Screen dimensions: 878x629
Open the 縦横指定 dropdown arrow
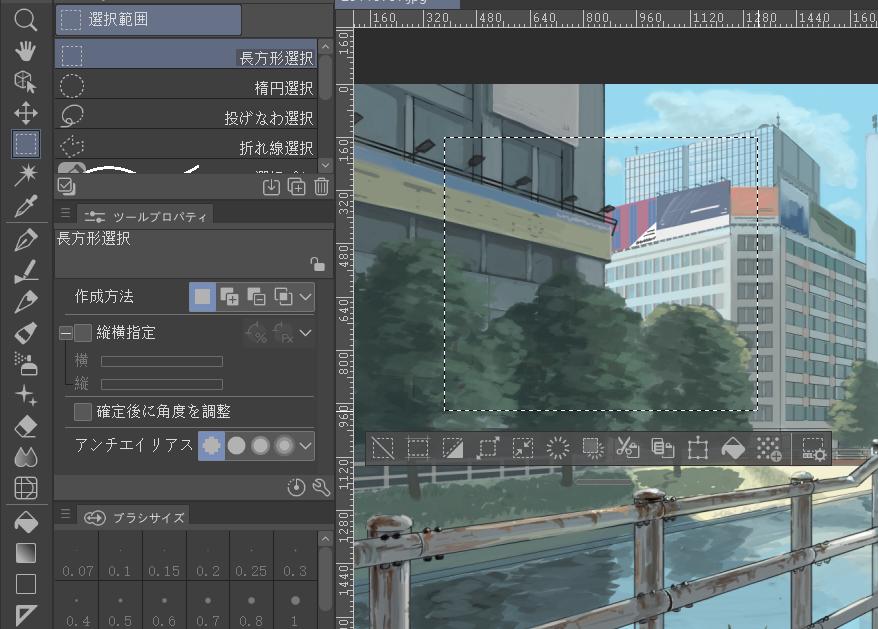point(305,333)
